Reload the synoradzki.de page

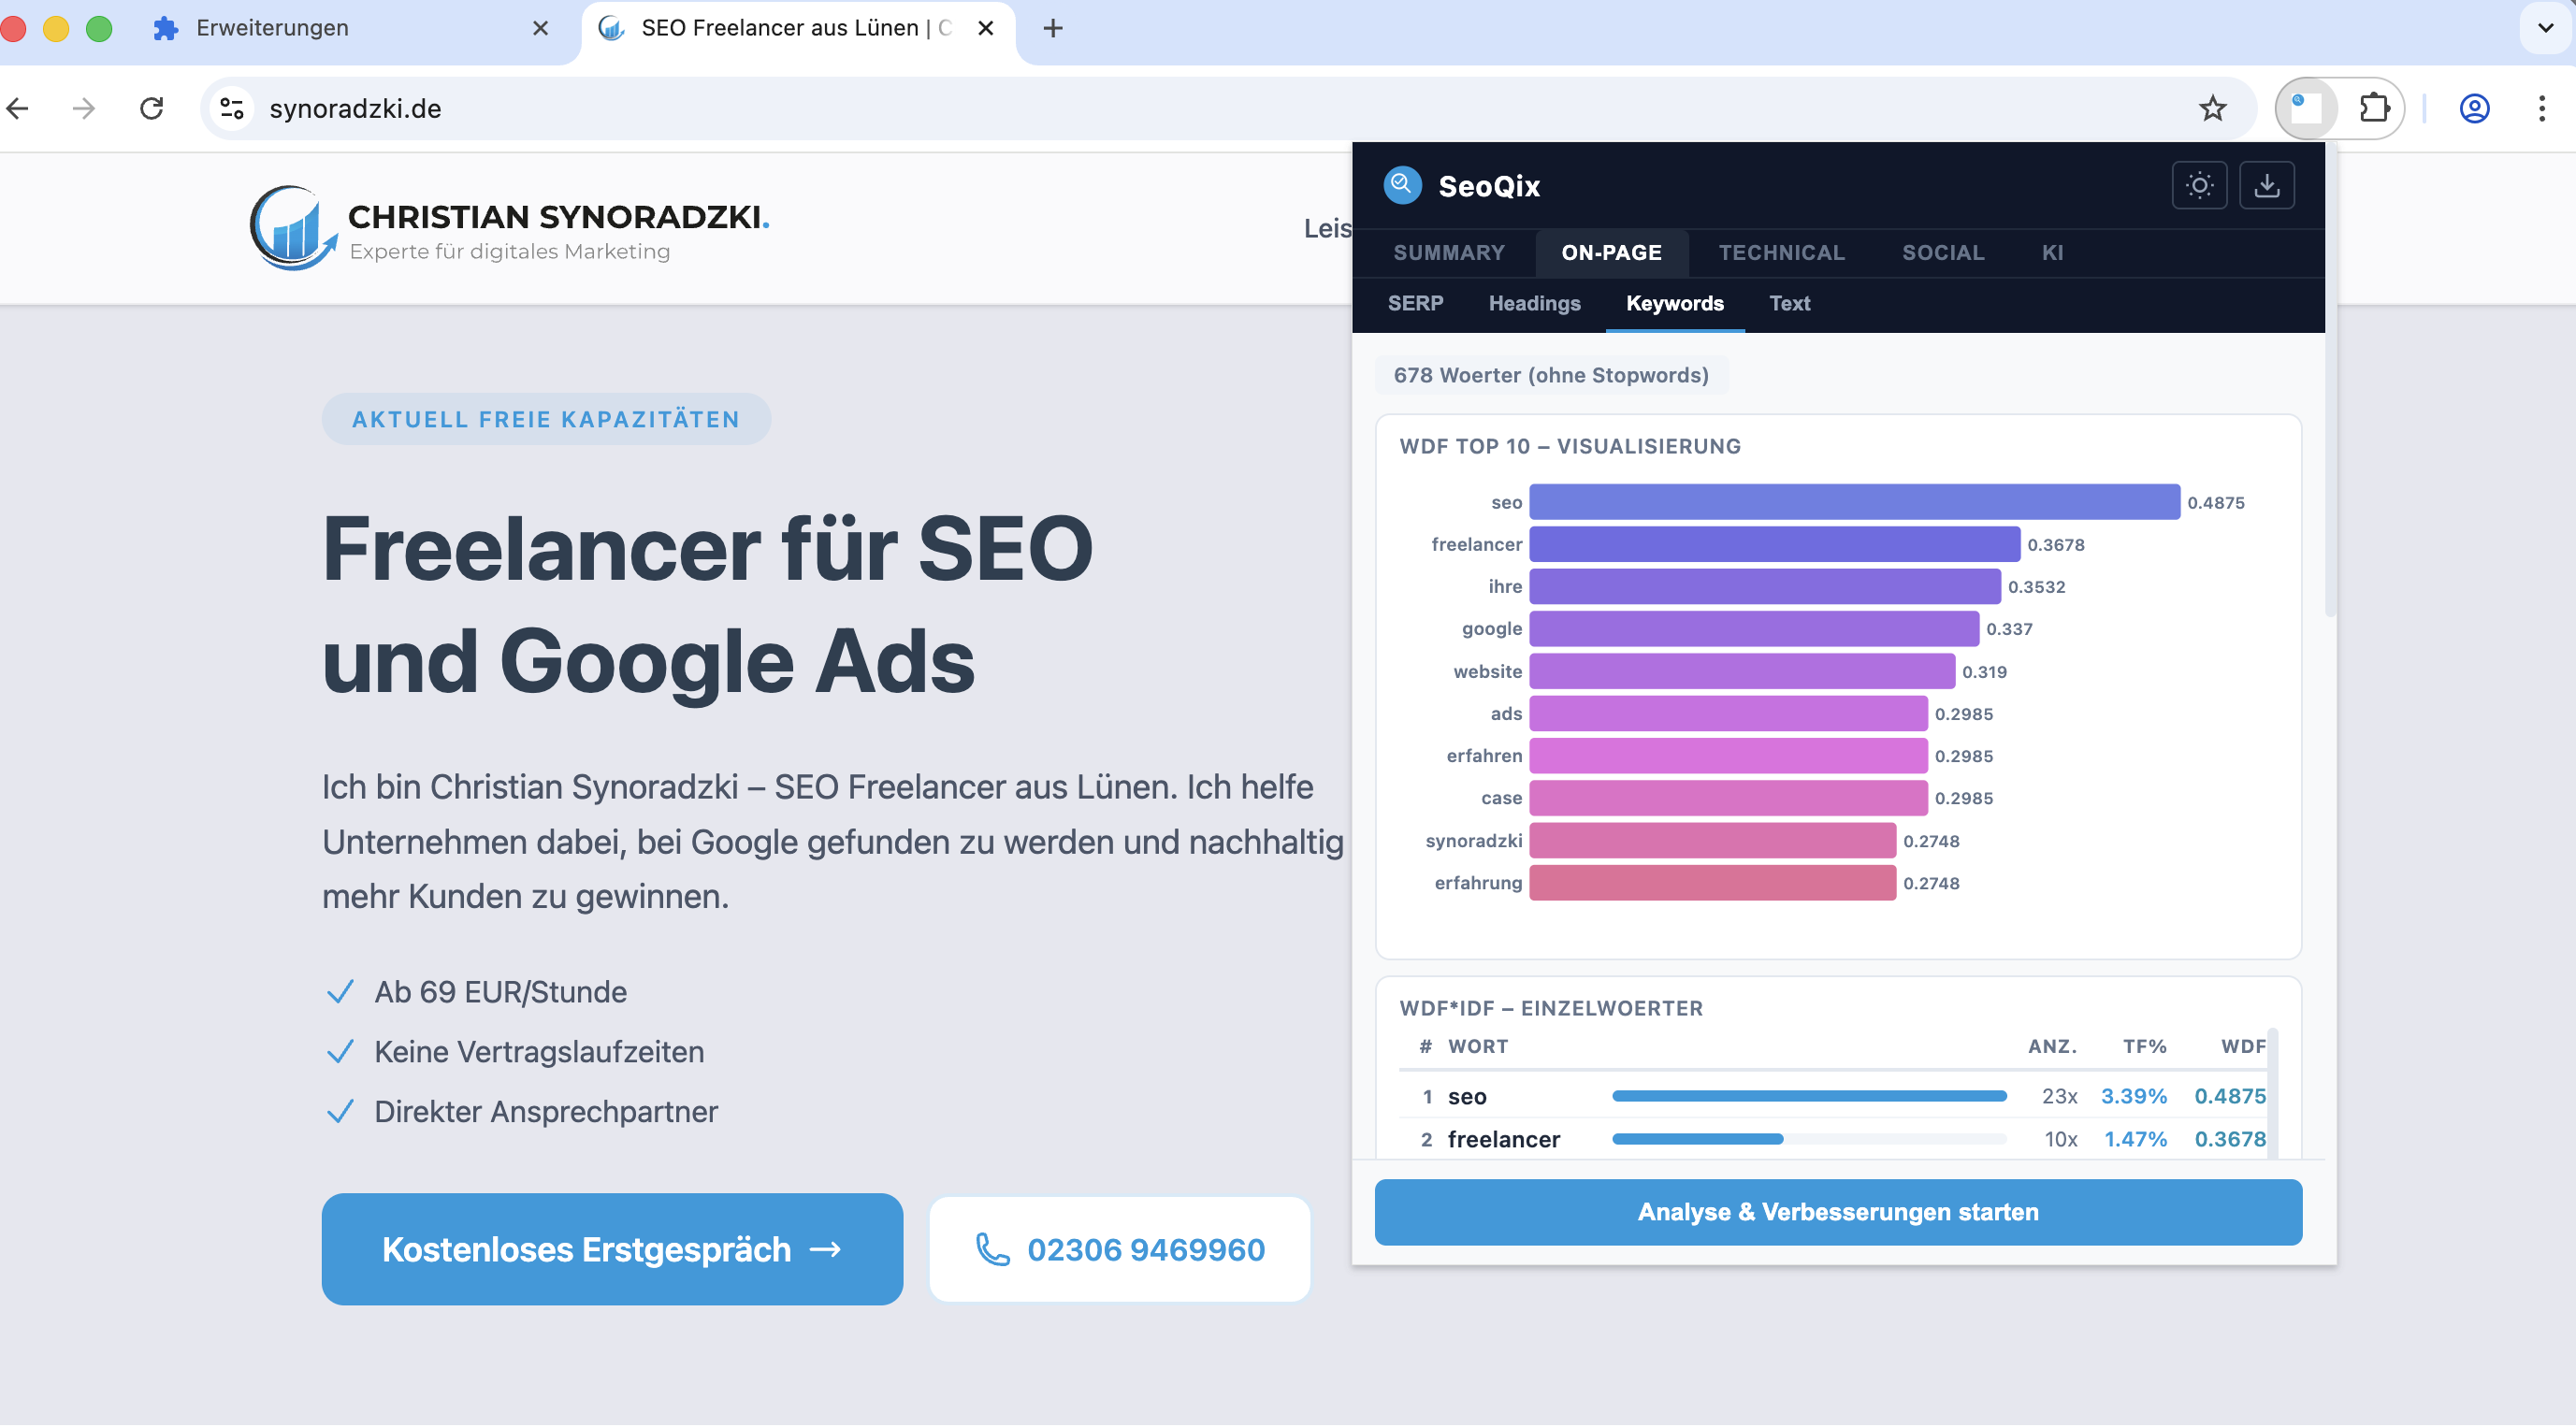point(152,108)
